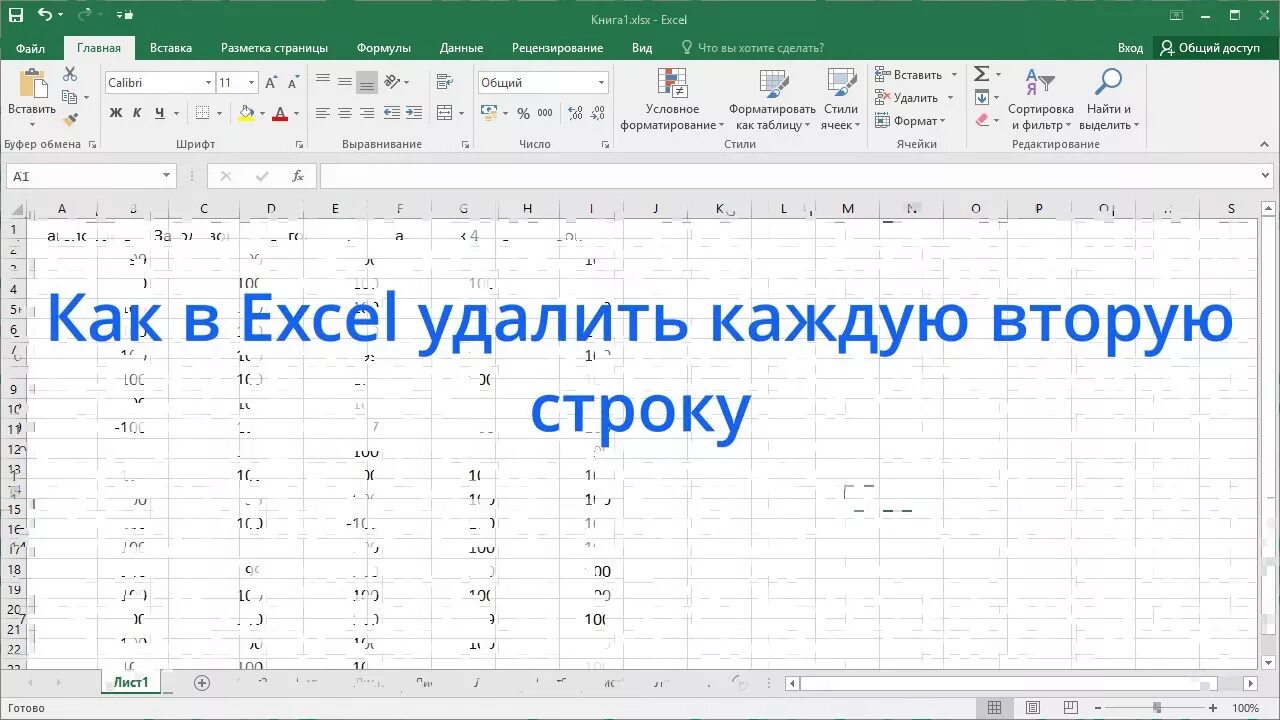1280x720 pixels.
Task: Click Decrease Decimal icon
Action: tap(597, 113)
